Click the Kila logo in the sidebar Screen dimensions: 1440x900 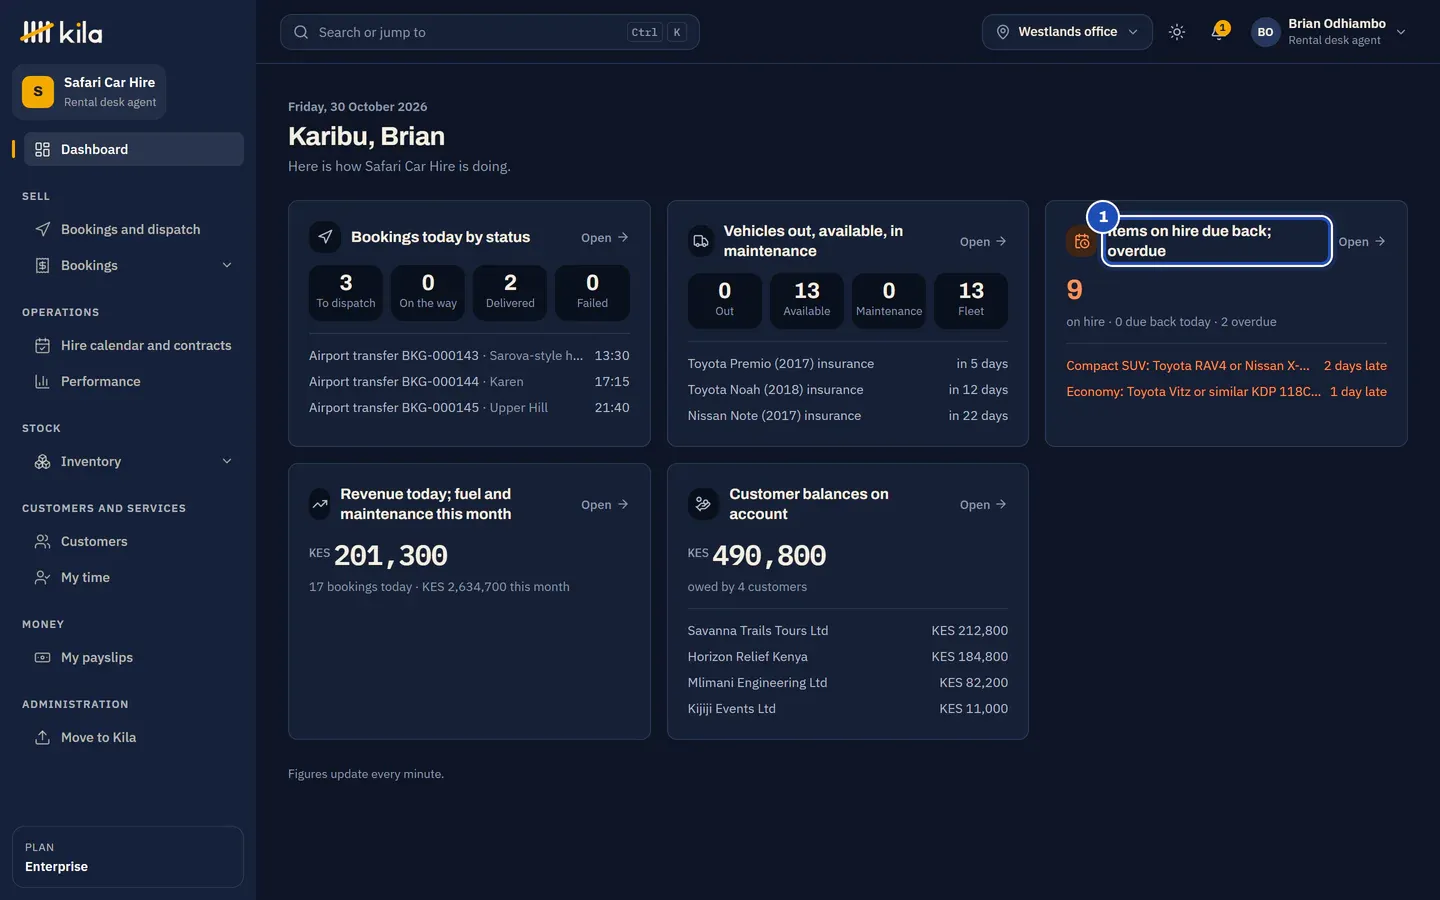click(61, 32)
